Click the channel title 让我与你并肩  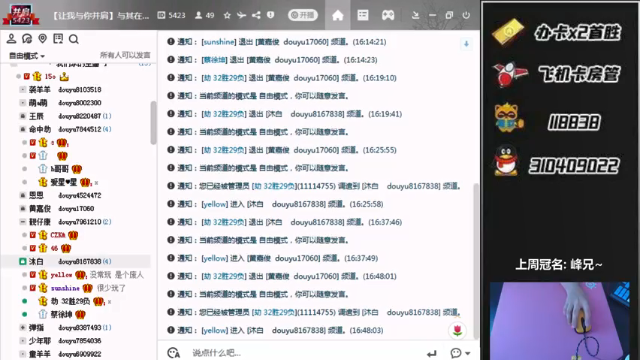[x=100, y=16]
